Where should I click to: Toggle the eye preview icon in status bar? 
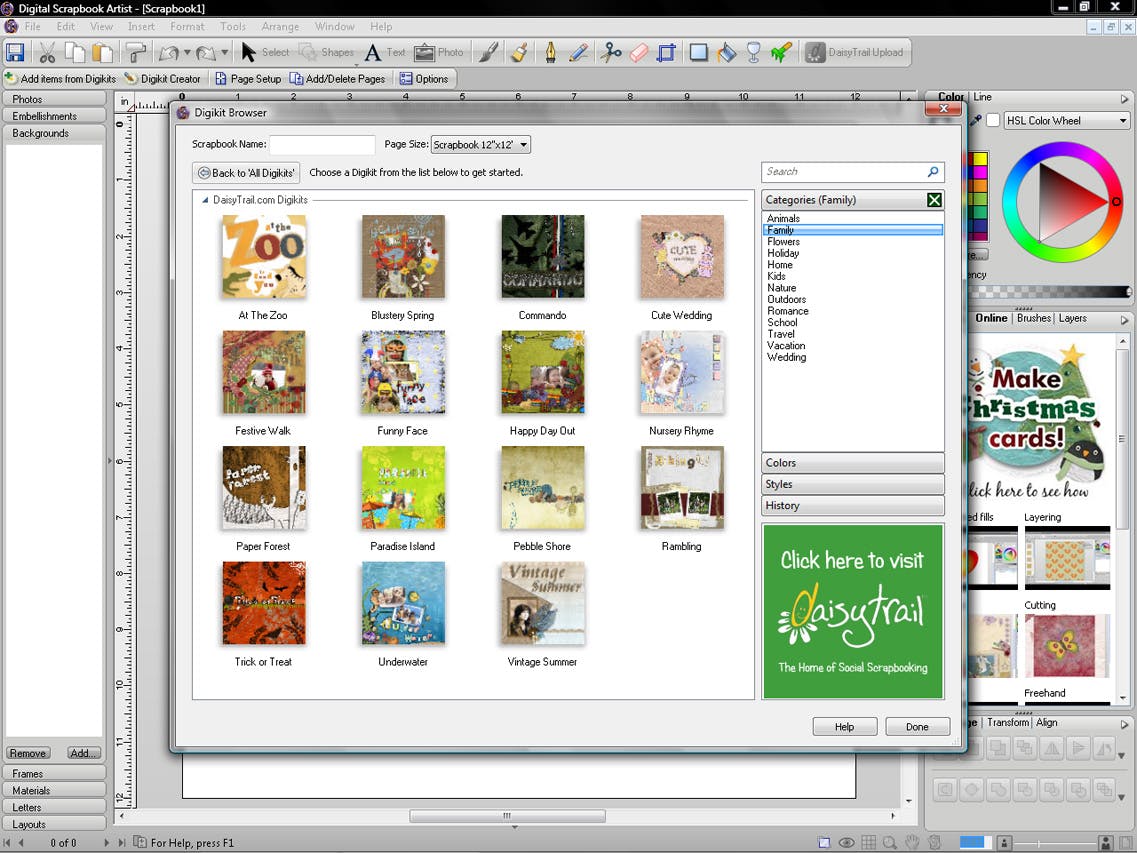[x=845, y=843]
